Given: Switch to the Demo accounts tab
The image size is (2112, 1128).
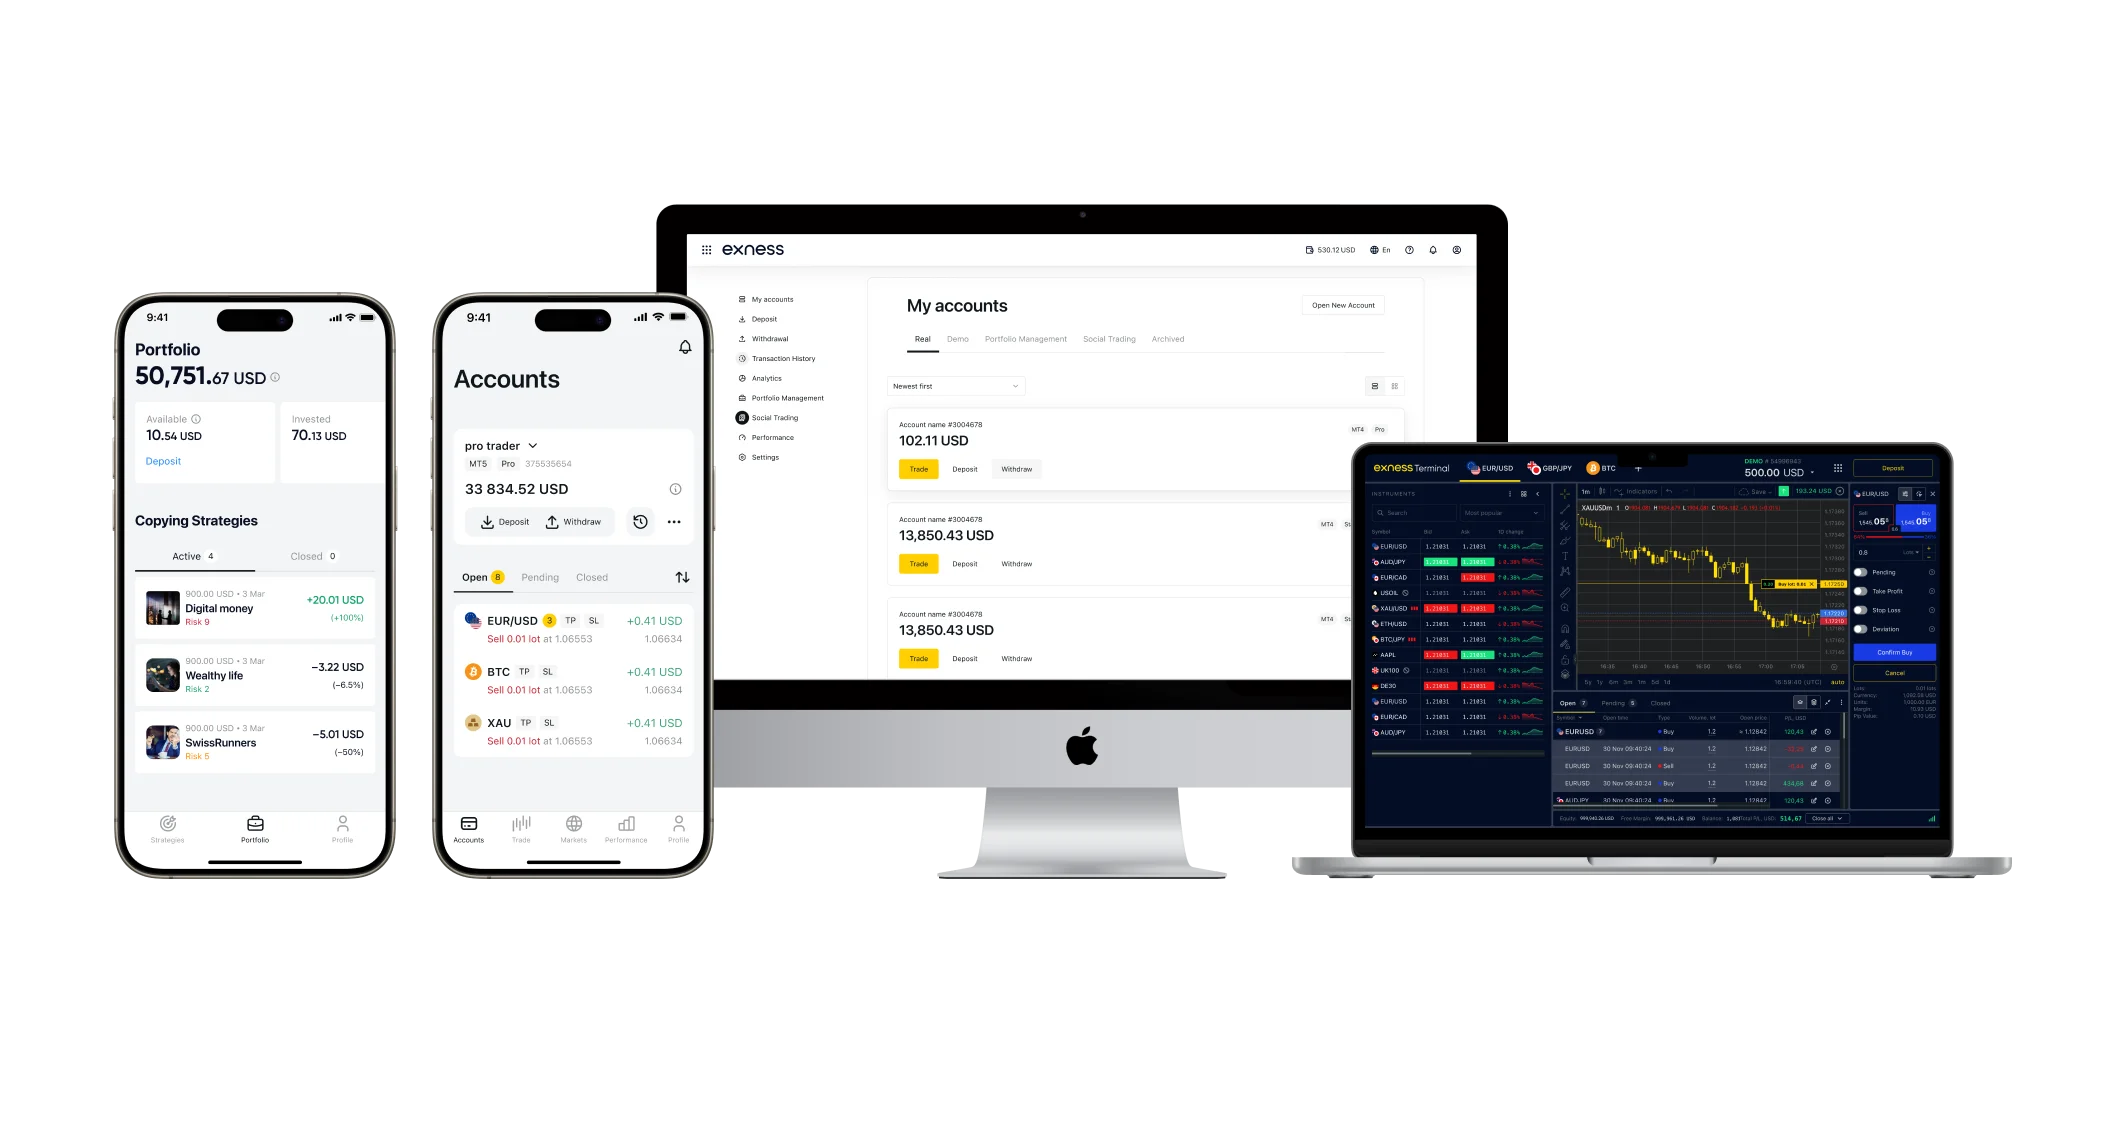Looking at the screenshot, I should 955,338.
